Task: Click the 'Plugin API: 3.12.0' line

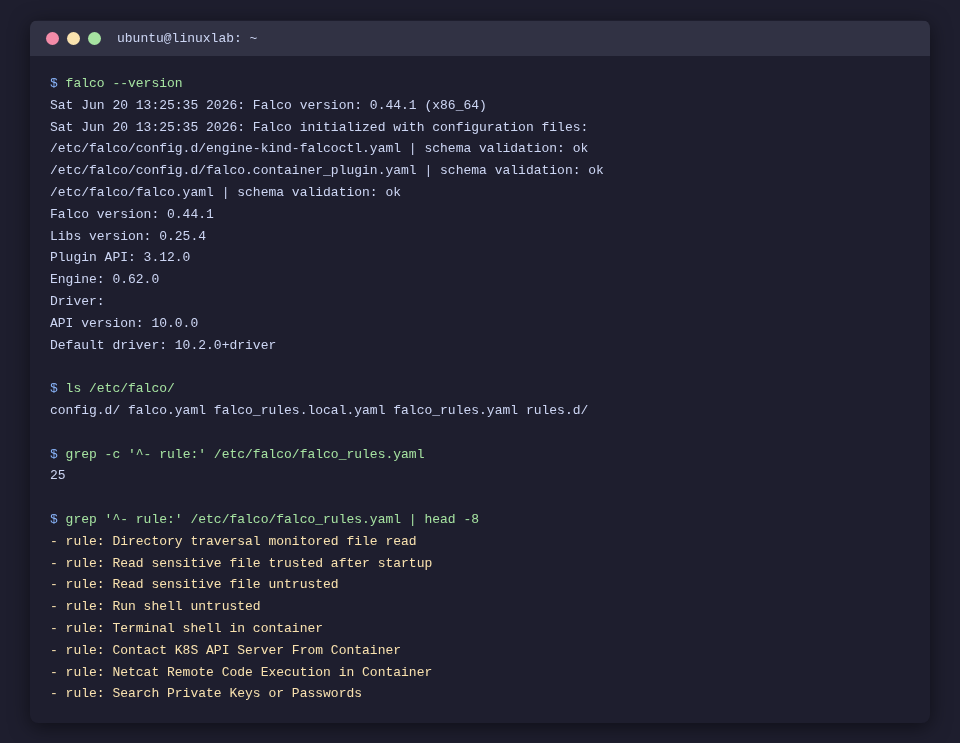Action: (120, 258)
